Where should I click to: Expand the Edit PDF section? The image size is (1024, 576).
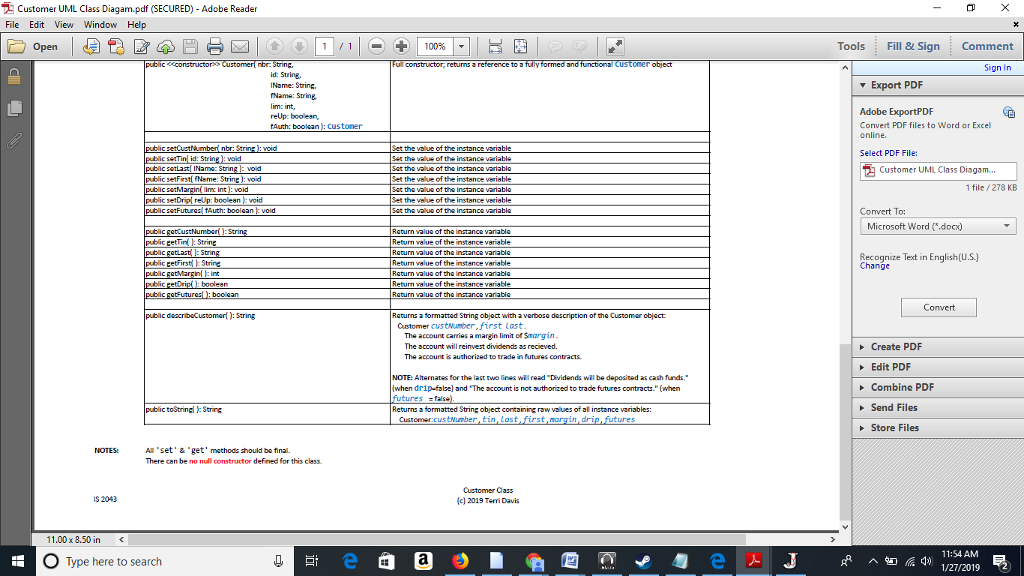point(938,367)
